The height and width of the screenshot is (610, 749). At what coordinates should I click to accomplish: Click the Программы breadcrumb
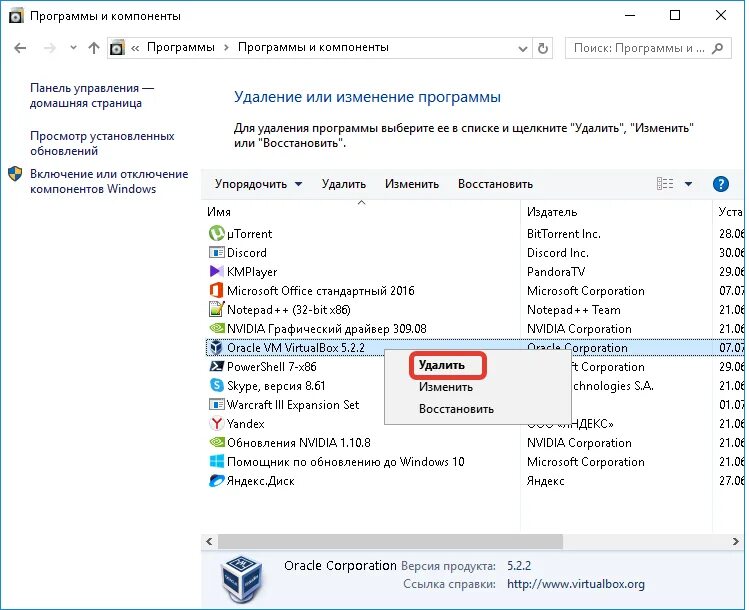pyautogui.click(x=181, y=47)
